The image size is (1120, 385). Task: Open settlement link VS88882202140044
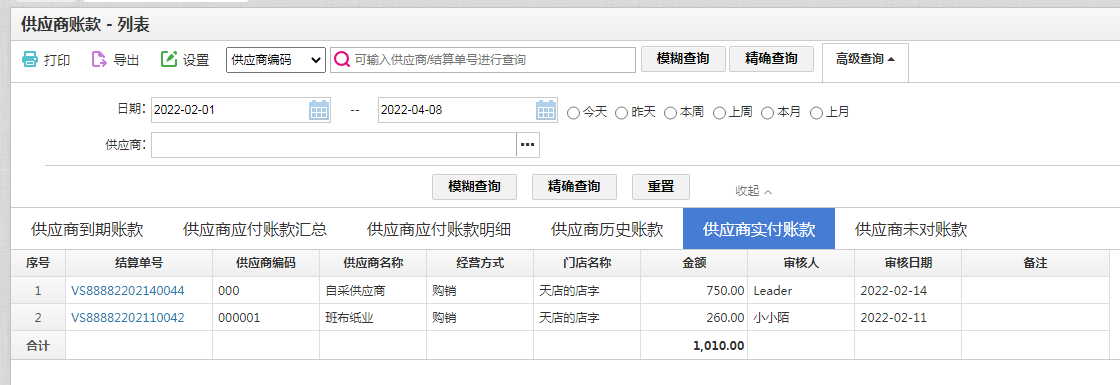(128, 291)
